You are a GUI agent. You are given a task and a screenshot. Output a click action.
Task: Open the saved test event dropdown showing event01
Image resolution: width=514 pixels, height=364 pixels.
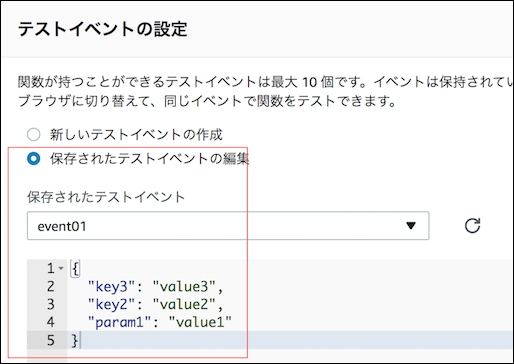(228, 226)
